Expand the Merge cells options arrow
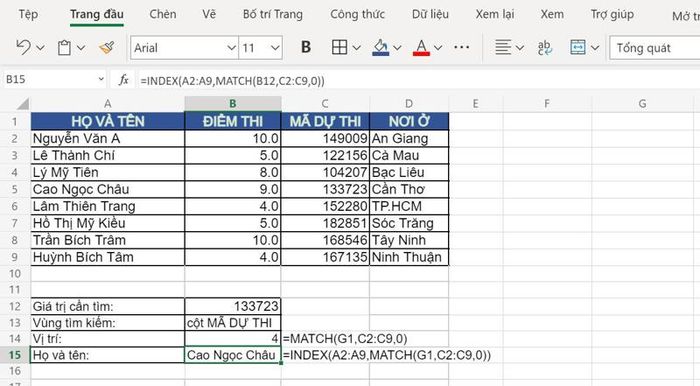This screenshot has width=700, height=386. (595, 48)
